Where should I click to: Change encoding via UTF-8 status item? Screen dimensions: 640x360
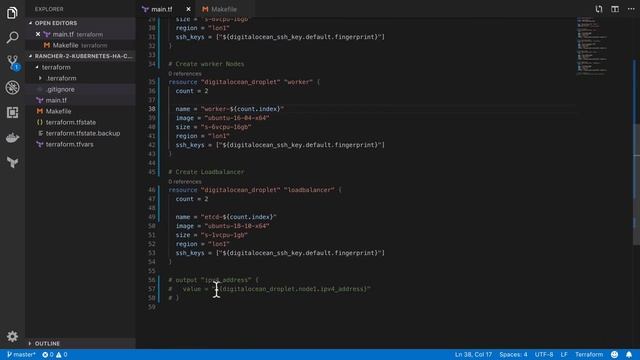tap(544, 354)
